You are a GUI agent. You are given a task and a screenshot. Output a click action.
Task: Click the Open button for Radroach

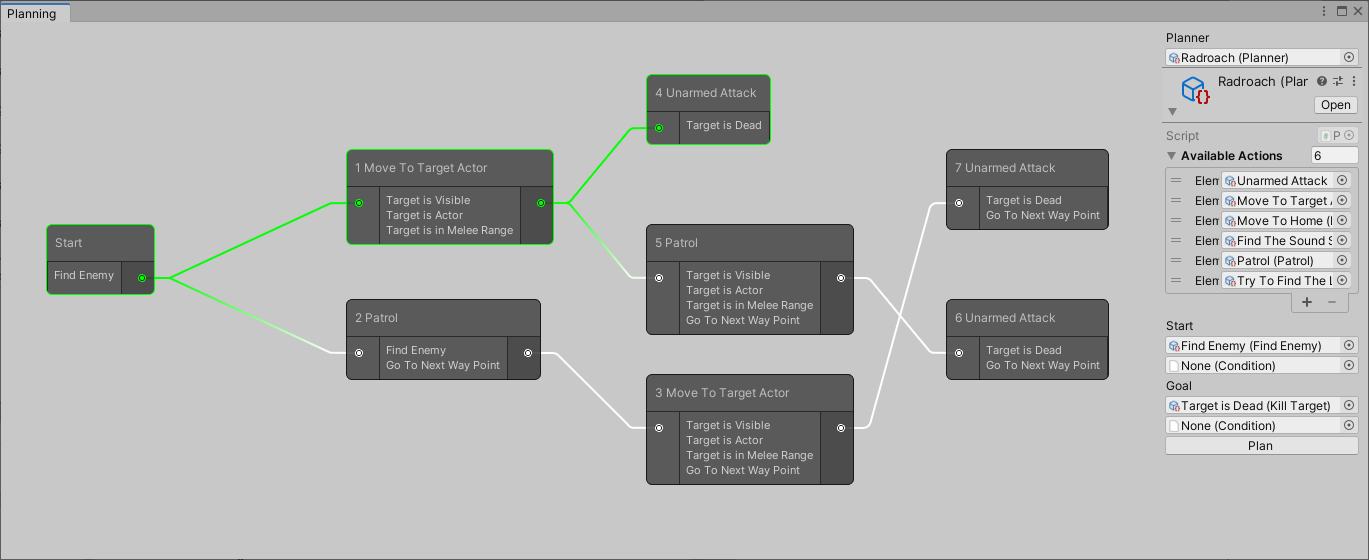(x=1335, y=105)
